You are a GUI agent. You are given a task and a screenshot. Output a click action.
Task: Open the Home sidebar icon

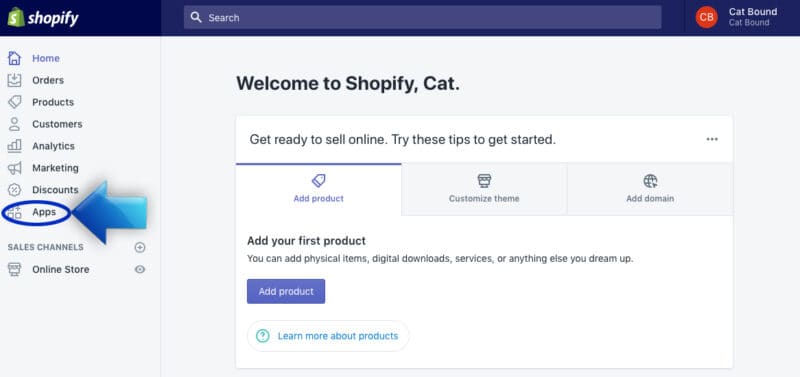(x=14, y=58)
